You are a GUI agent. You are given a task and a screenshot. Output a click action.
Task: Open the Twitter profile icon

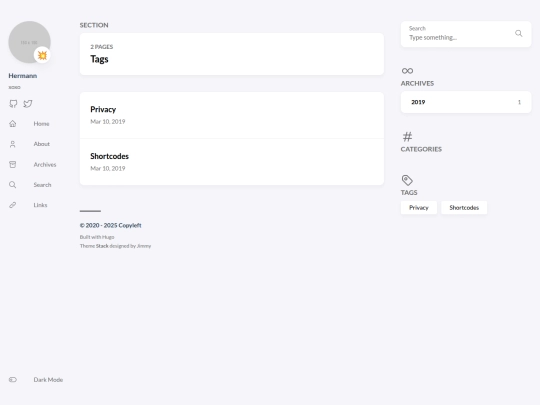tap(28, 104)
